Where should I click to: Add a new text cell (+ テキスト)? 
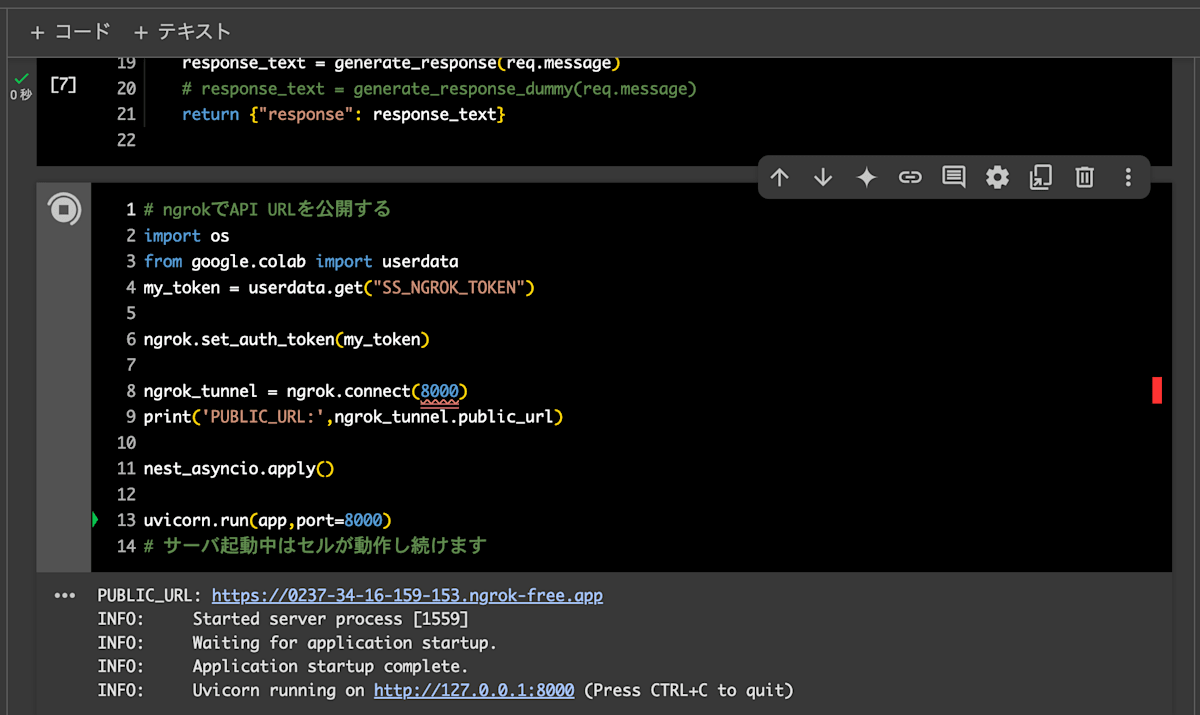(x=182, y=32)
